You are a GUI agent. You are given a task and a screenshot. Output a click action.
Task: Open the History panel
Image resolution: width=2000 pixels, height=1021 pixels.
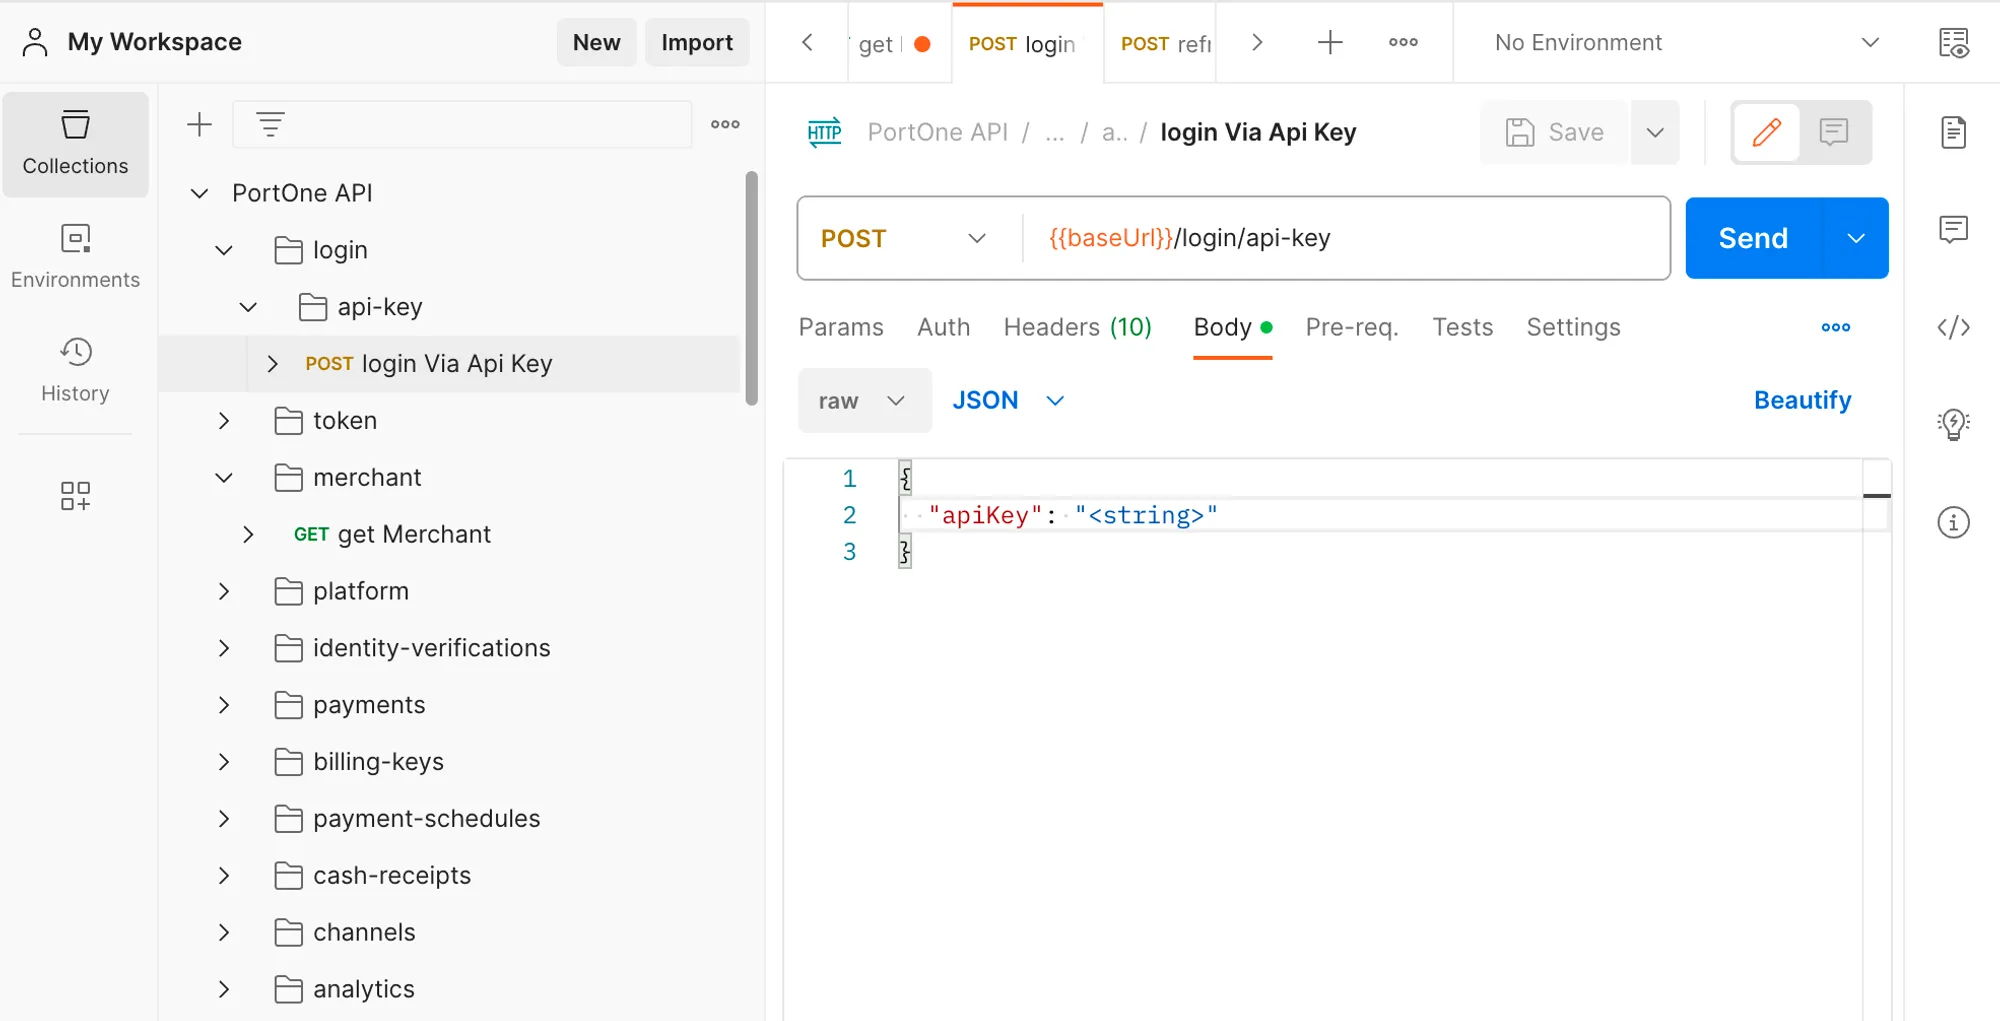point(75,370)
